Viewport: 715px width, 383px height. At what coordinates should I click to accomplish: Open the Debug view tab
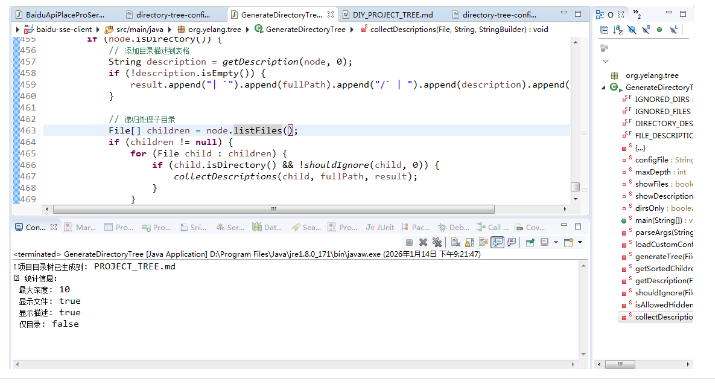pos(453,227)
